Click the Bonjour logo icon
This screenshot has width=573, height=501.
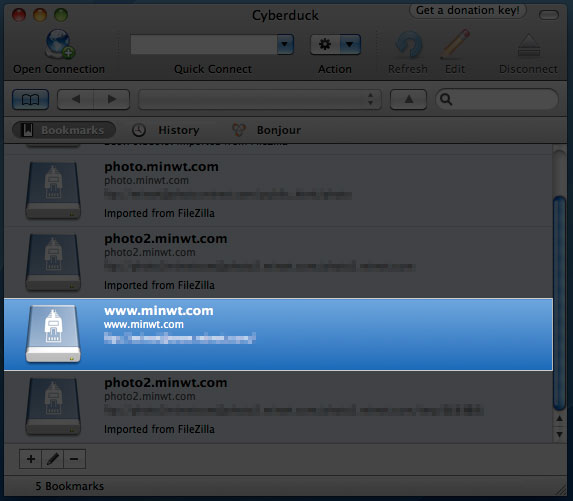pyautogui.click(x=239, y=130)
